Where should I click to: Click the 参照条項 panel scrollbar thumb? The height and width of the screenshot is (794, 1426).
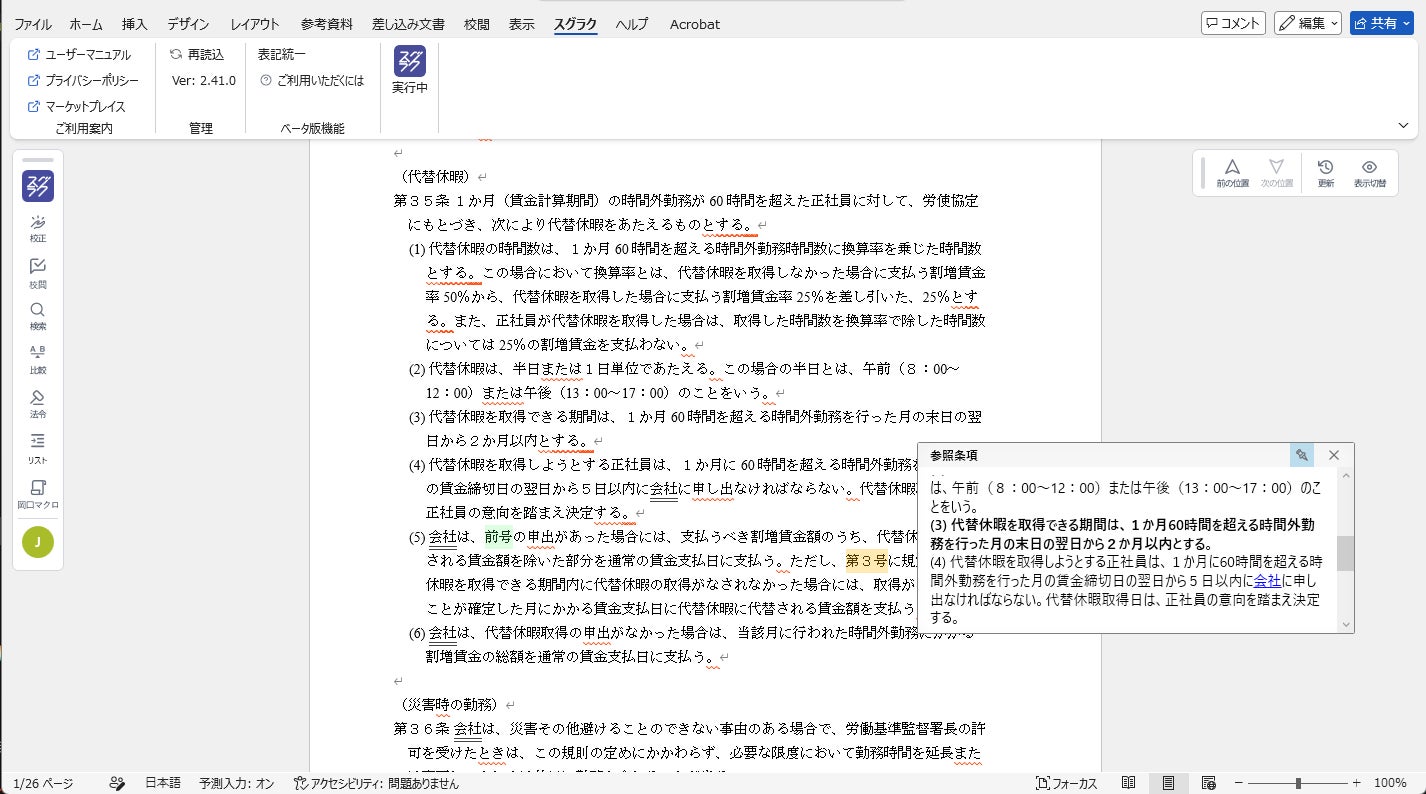tap(1345, 553)
